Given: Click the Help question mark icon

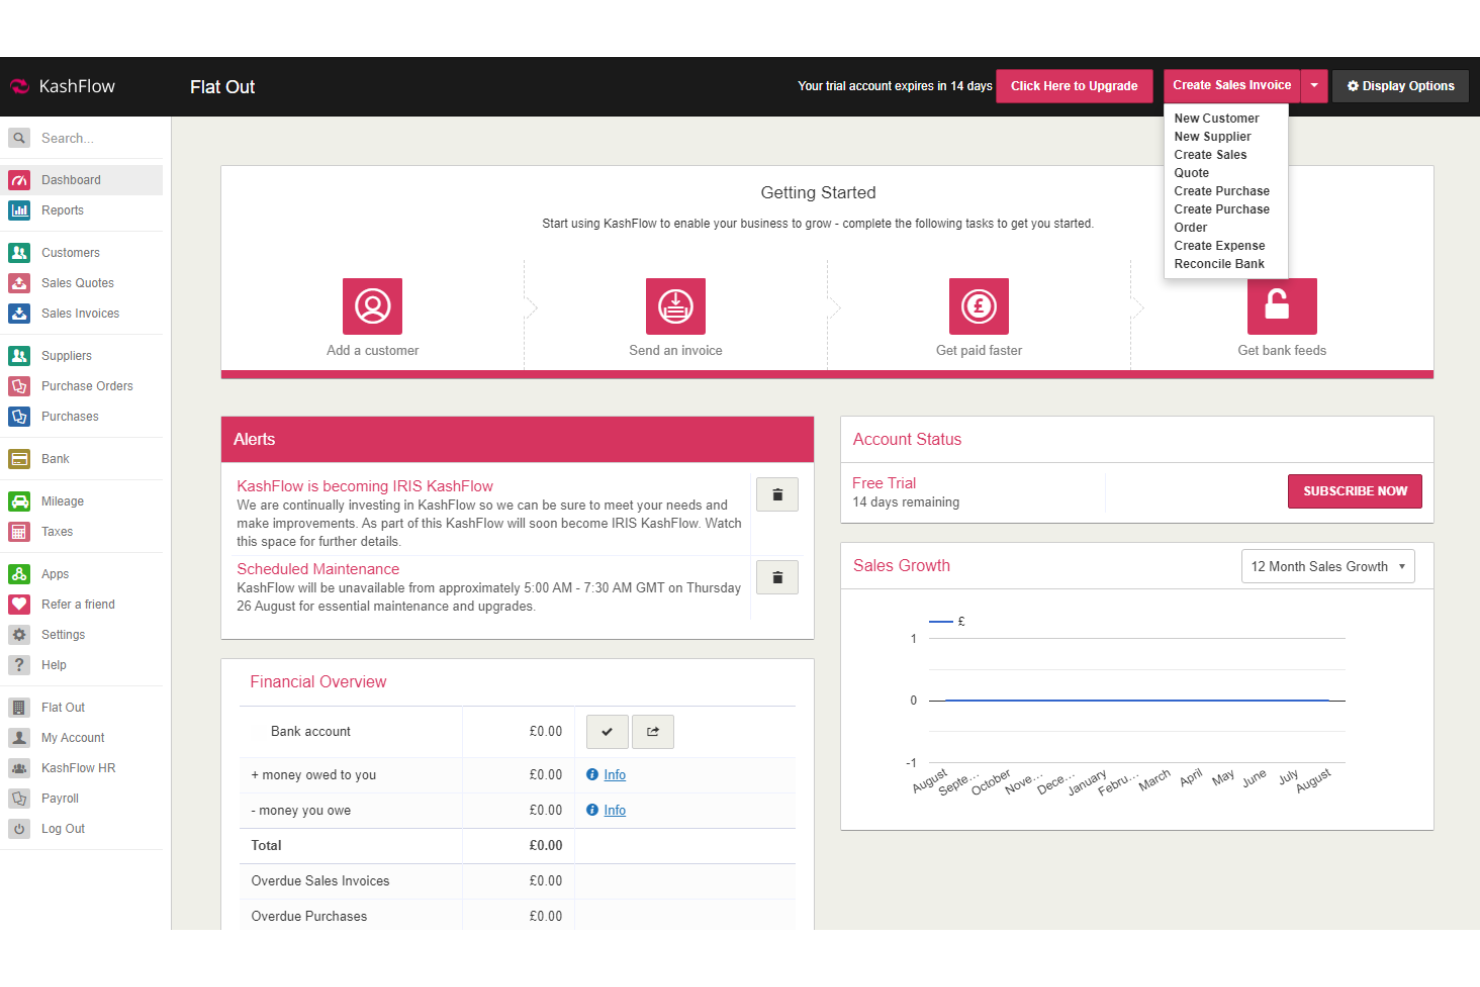Looking at the screenshot, I should click(19, 665).
